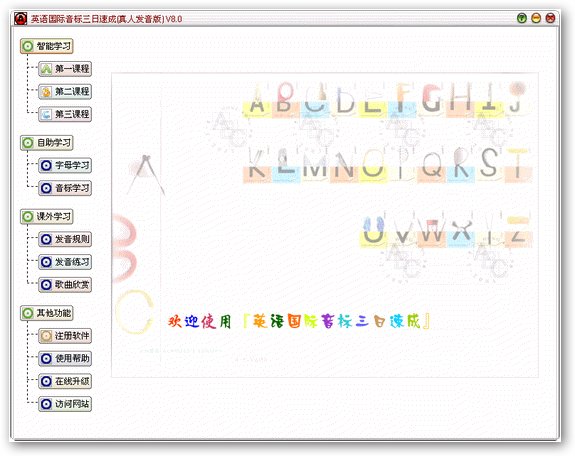
Task: Click the blue ring icon of 歌曲欣赏
Action: pyautogui.click(x=46, y=285)
